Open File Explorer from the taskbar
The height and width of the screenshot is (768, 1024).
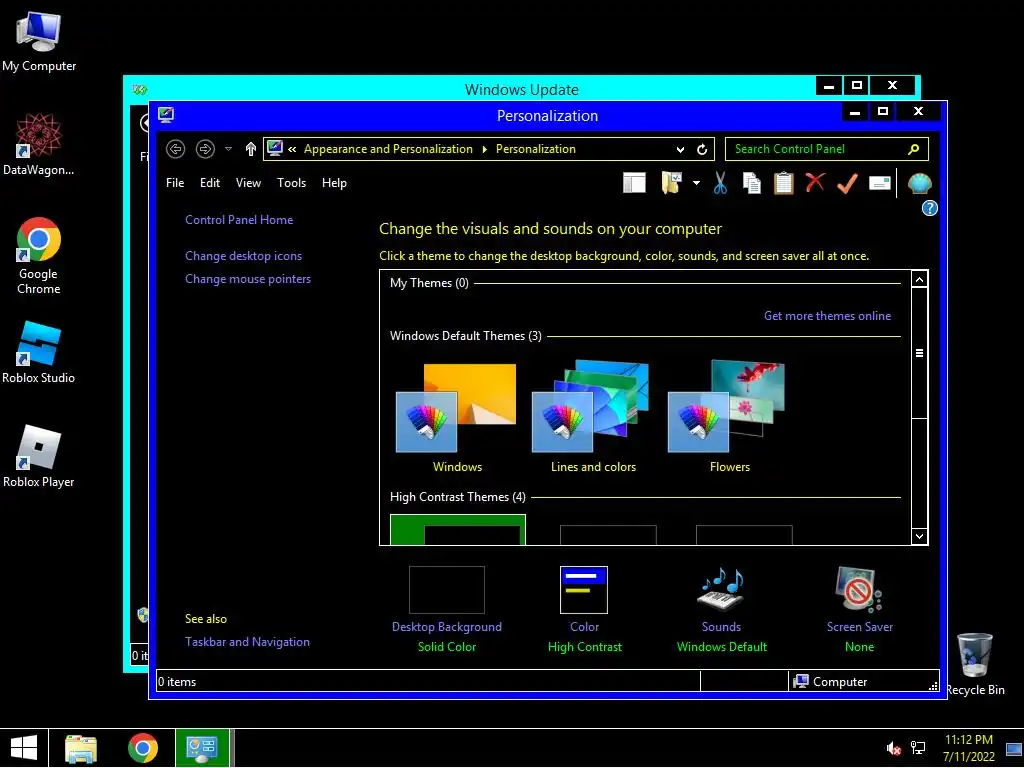[x=81, y=748]
